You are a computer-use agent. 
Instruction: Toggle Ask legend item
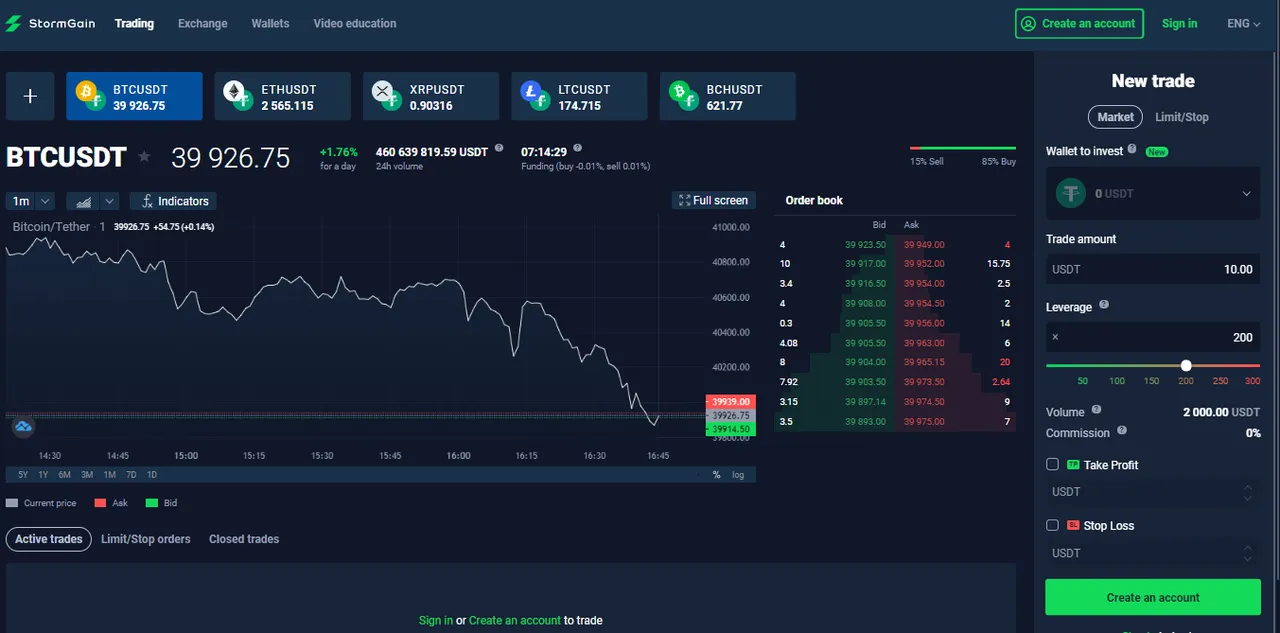[x=111, y=503]
